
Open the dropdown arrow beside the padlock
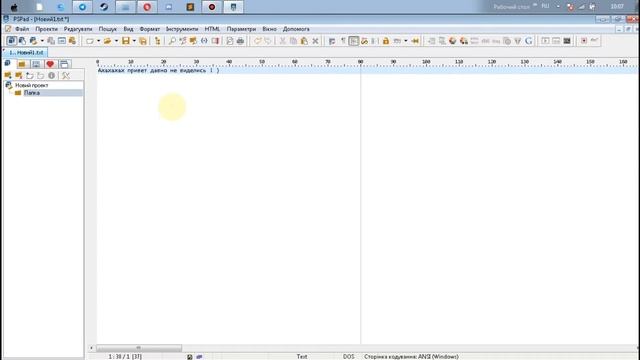click(x=405, y=41)
